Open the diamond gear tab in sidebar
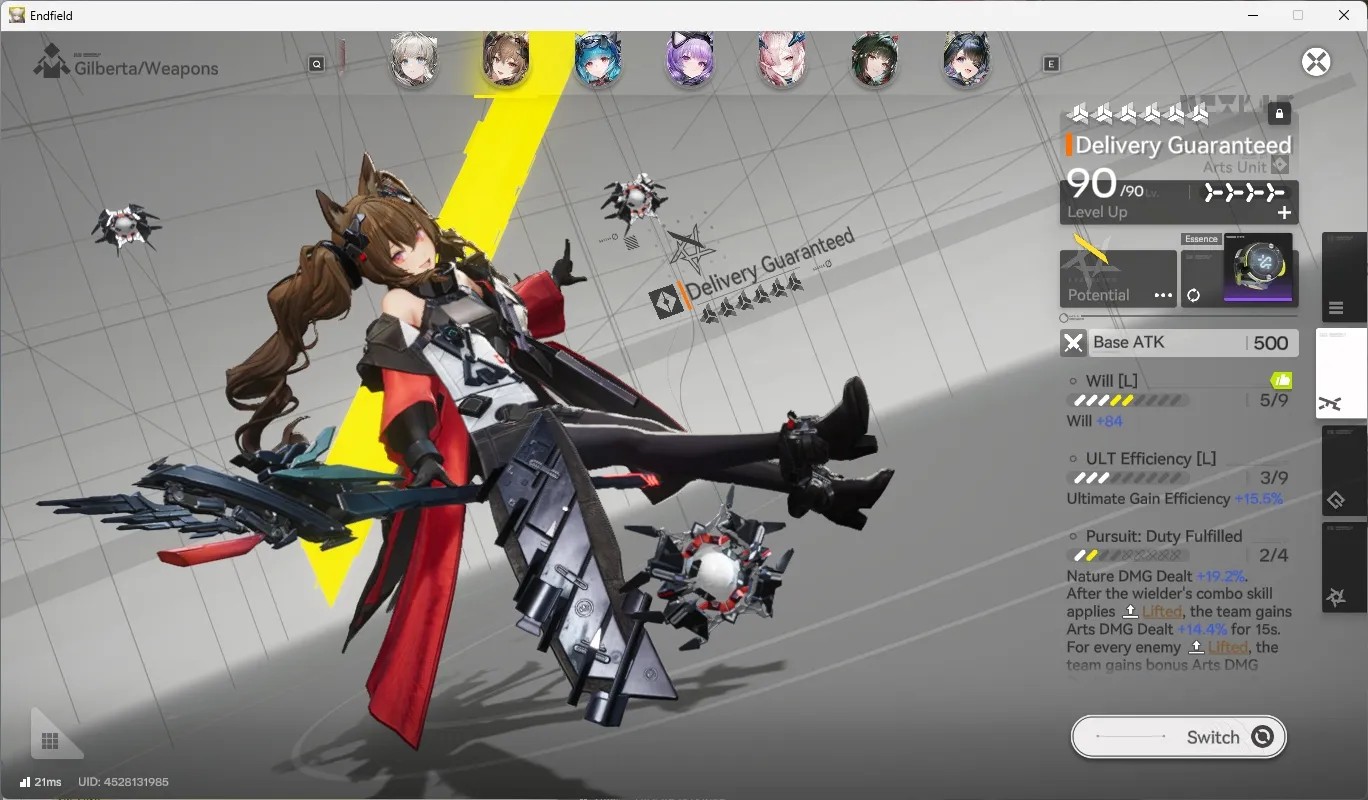This screenshot has height=800, width=1368. (1336, 500)
